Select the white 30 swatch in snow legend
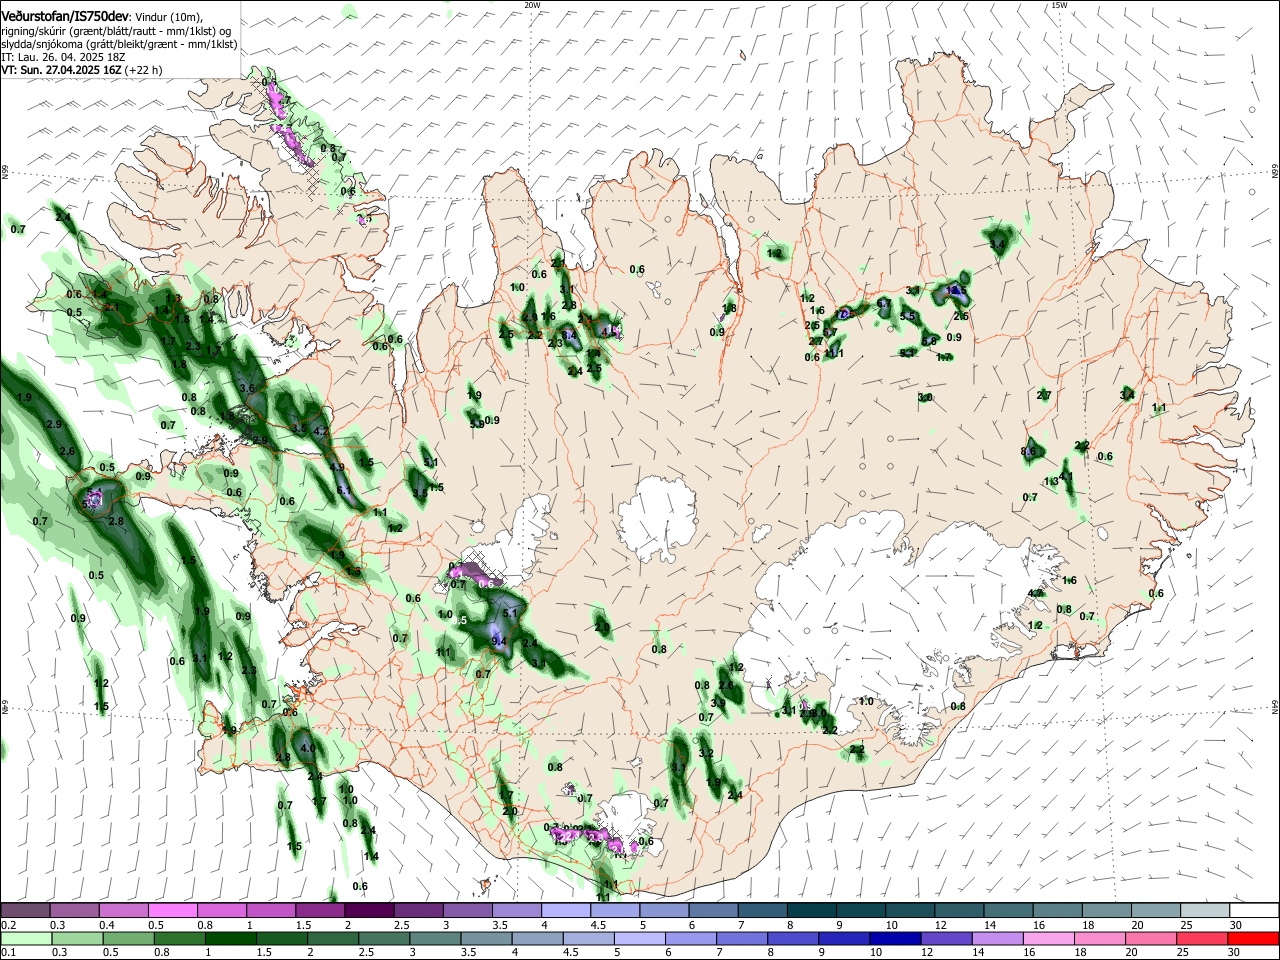Screen dimensions: 1280x960 (x=1253, y=910)
